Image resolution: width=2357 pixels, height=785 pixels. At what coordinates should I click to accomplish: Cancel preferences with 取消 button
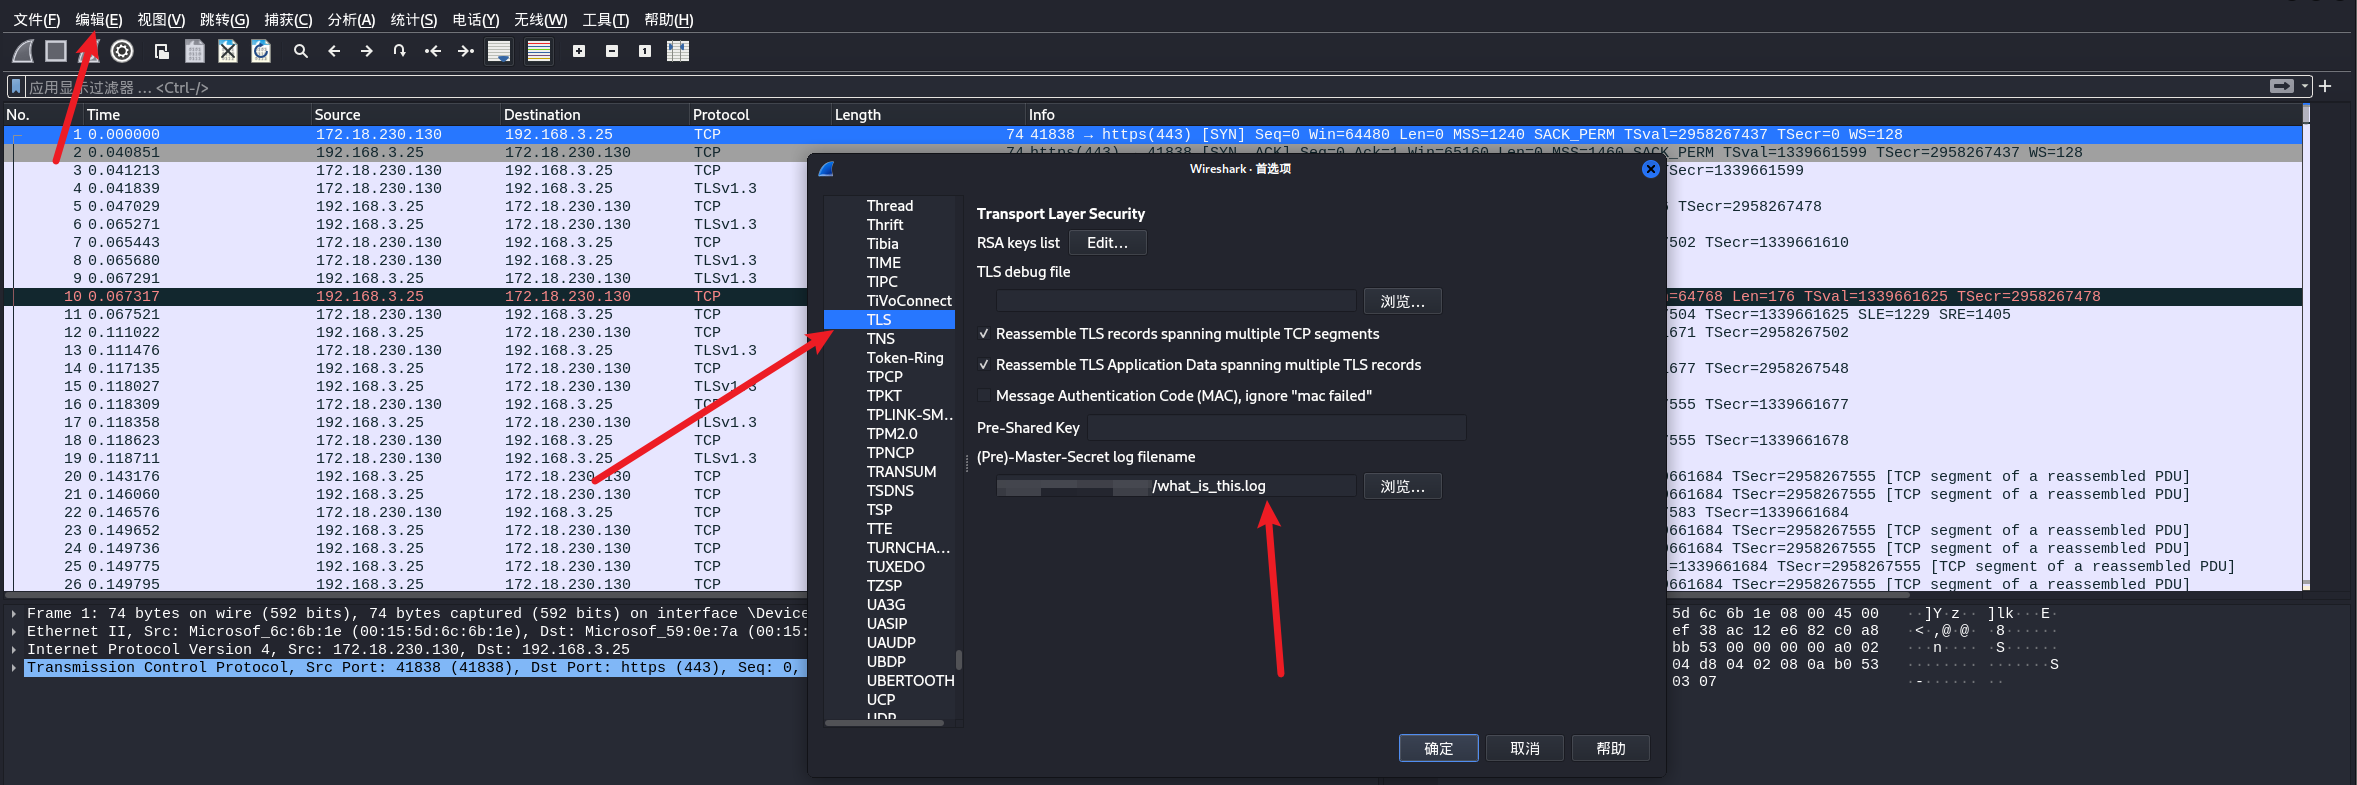1525,748
